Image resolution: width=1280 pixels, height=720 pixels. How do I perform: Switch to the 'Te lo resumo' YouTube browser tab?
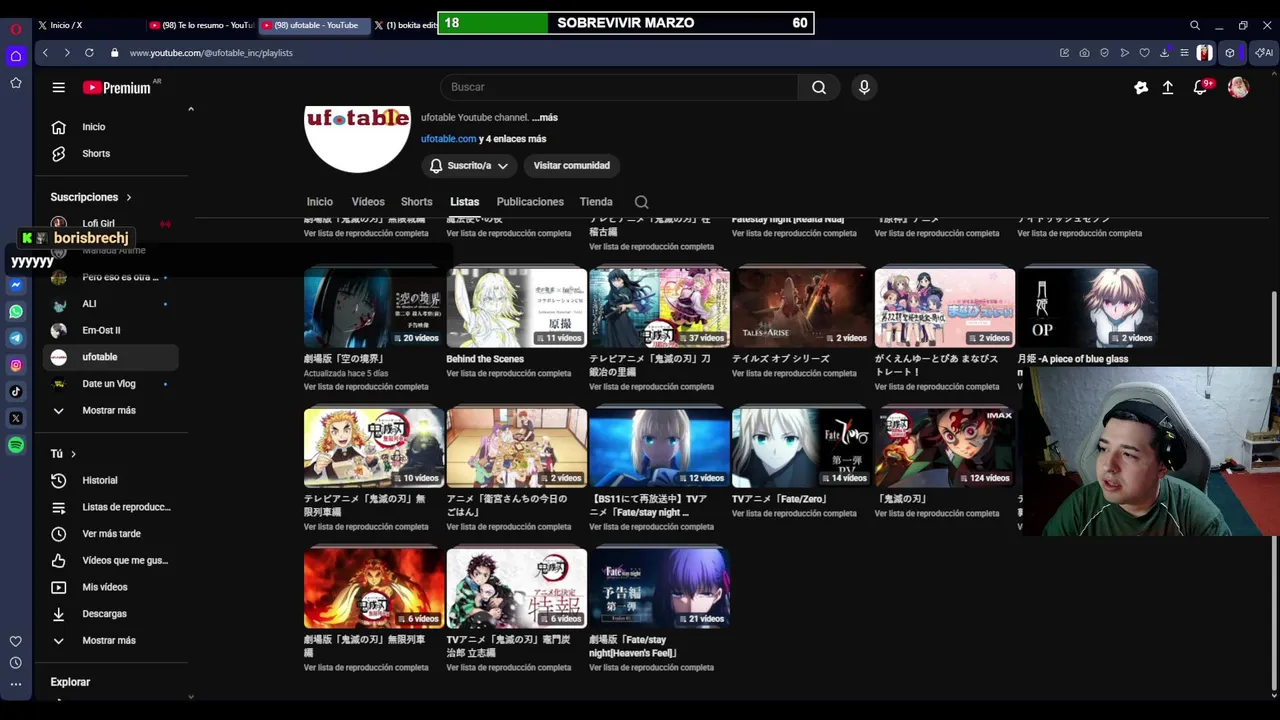pyautogui.click(x=200, y=25)
